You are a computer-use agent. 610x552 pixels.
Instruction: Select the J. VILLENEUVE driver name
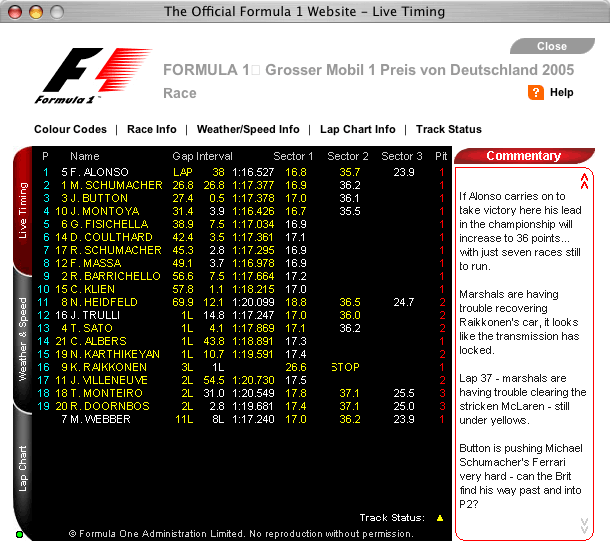[109, 380]
